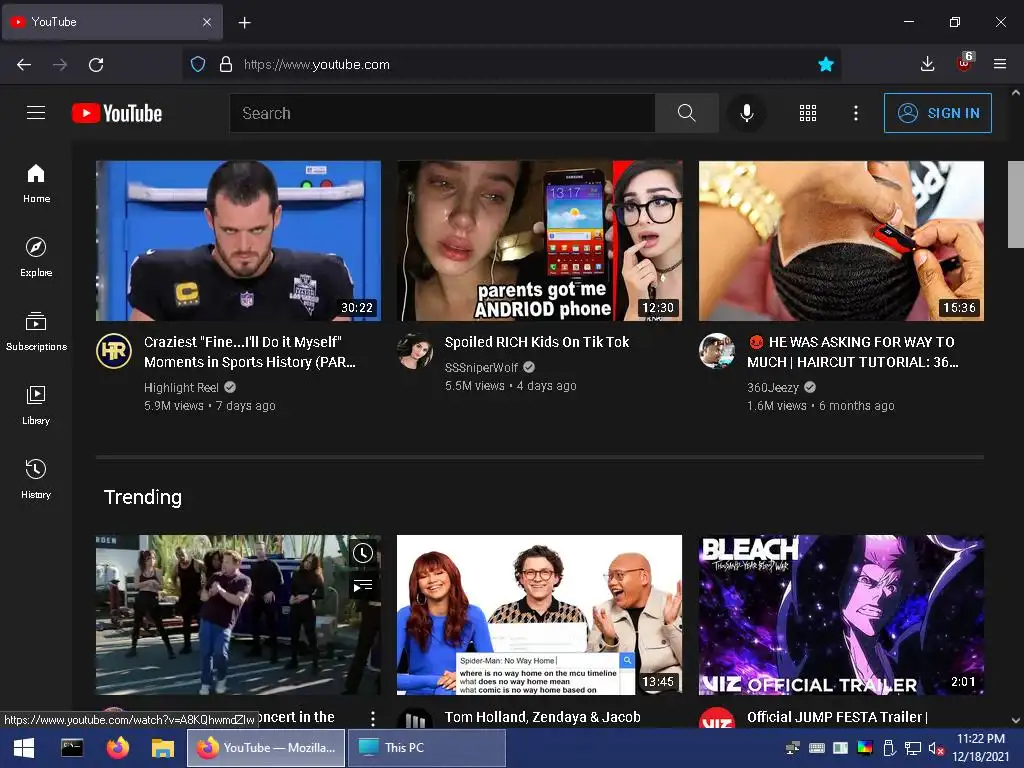Click the Highlight Reel channel avatar

(x=114, y=351)
